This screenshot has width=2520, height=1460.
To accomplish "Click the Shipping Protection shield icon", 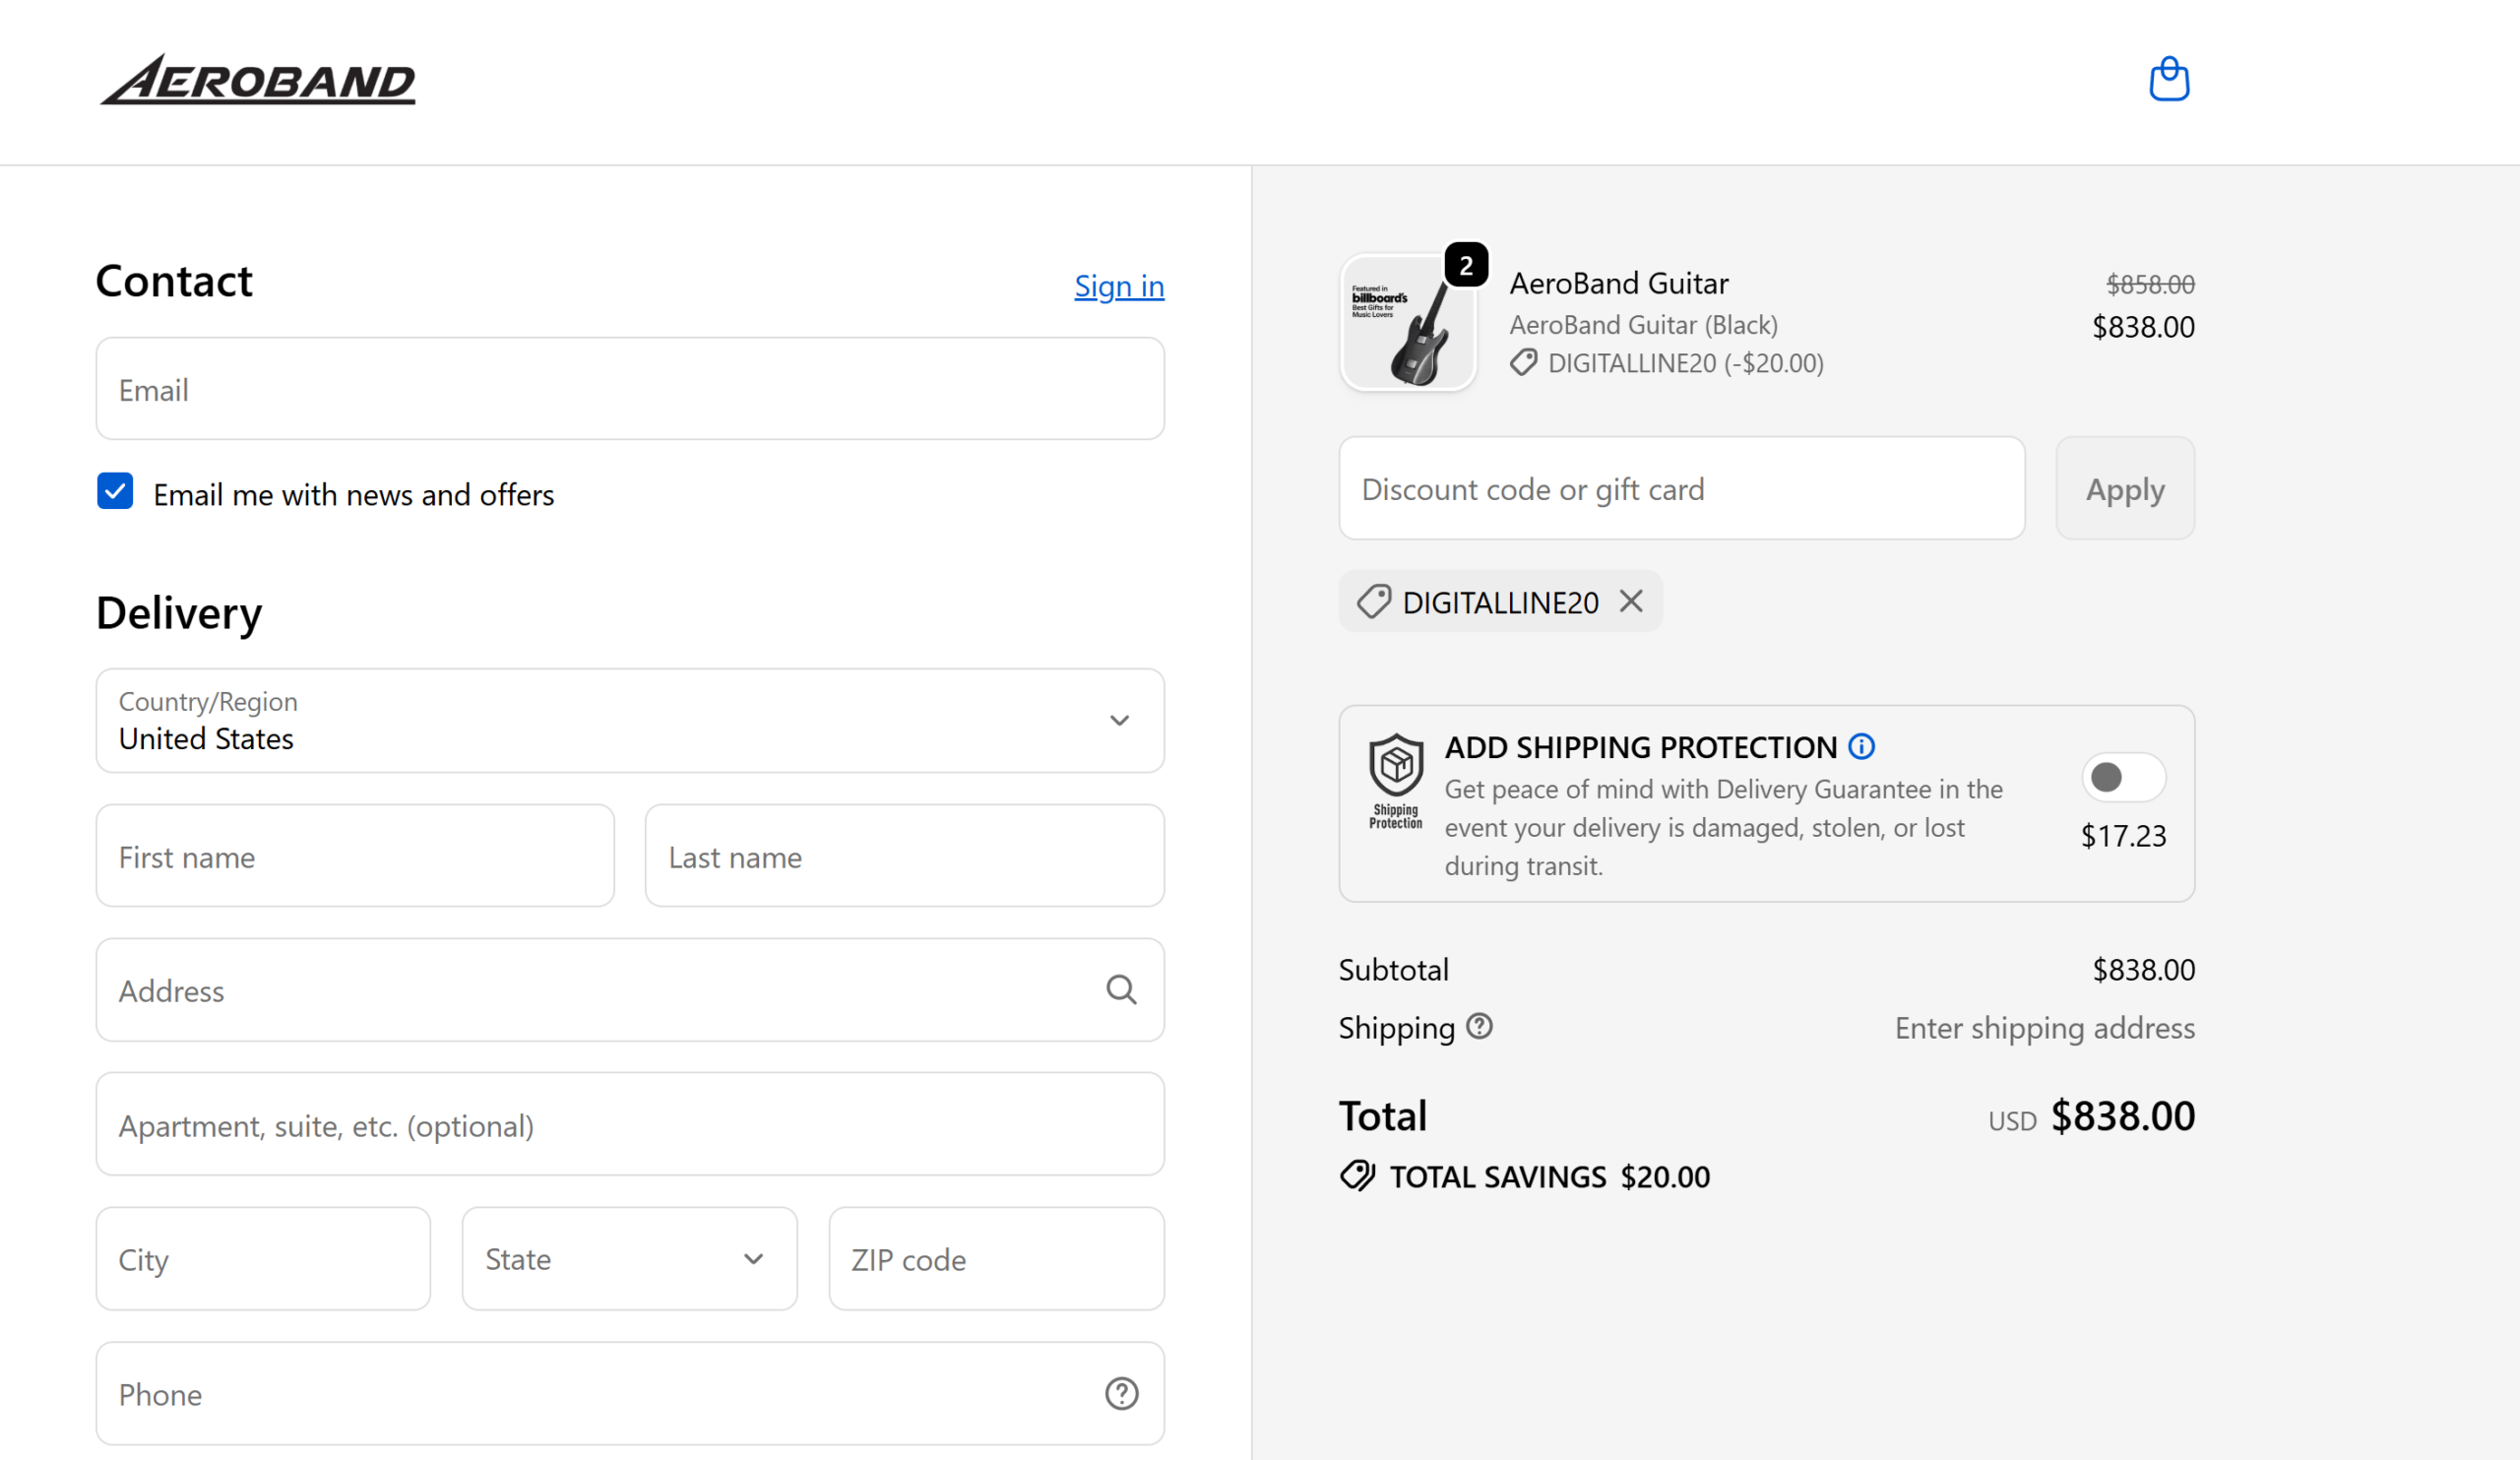I will click(x=1396, y=781).
